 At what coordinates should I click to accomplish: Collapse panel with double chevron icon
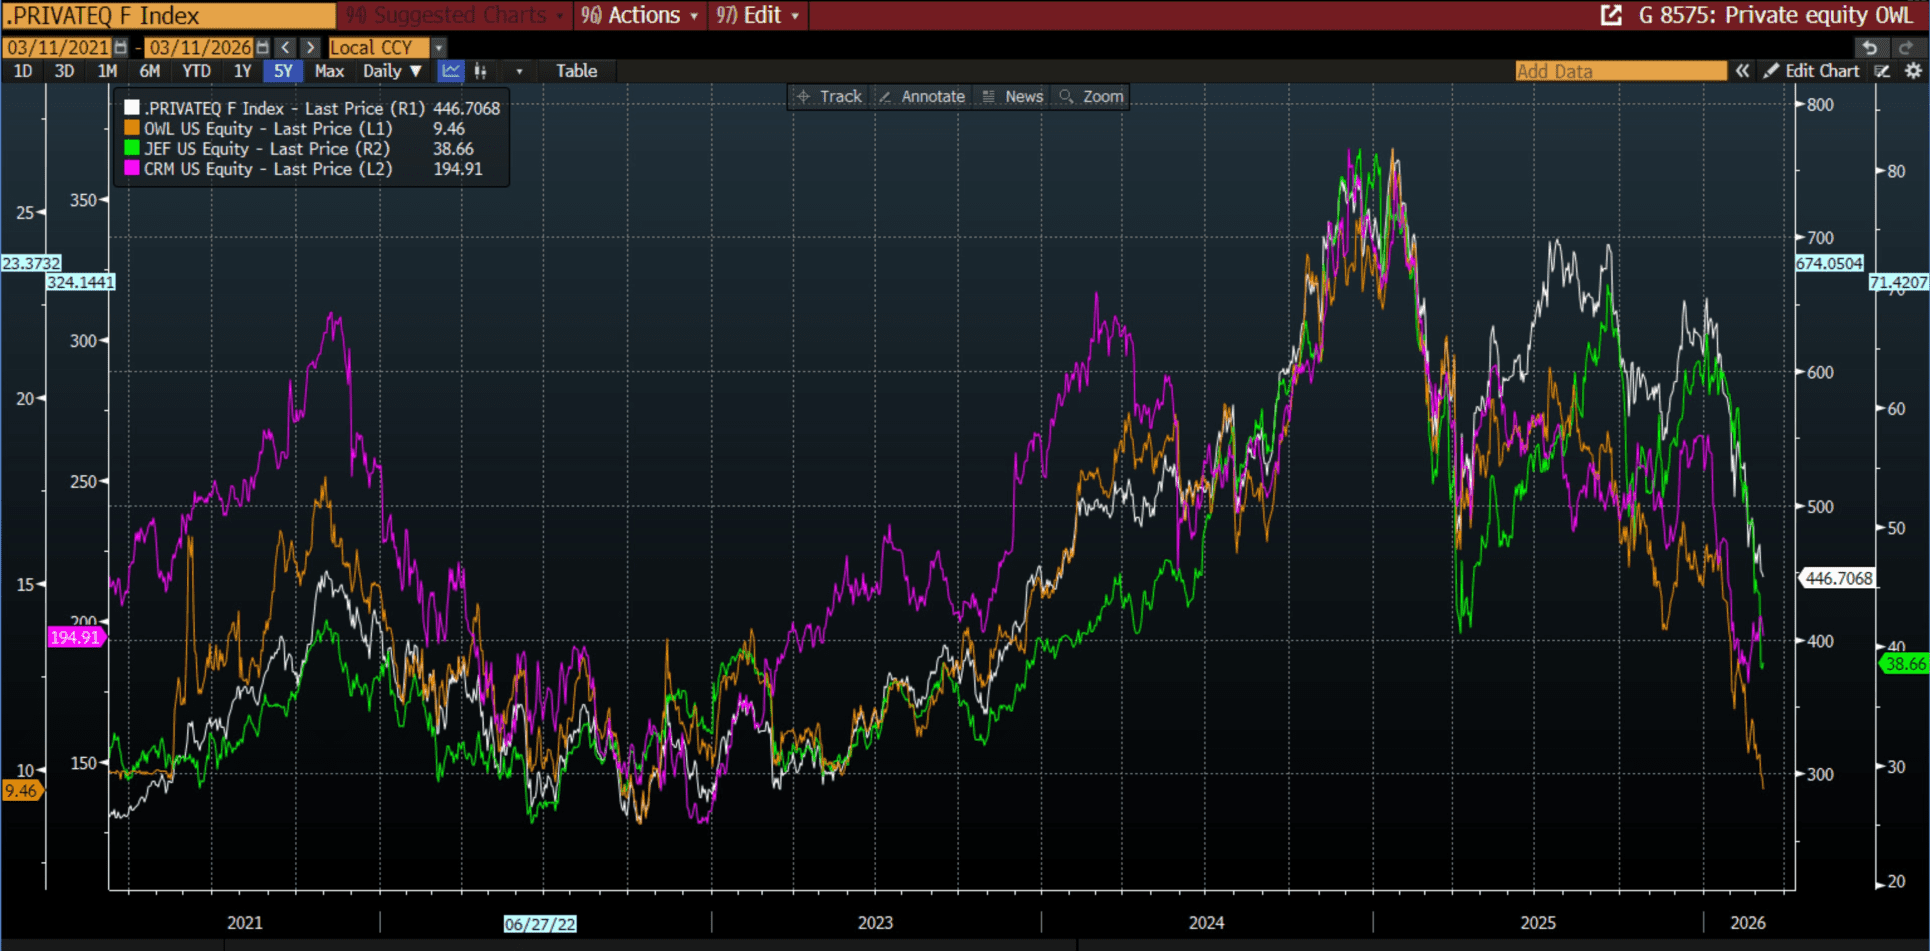1742,71
